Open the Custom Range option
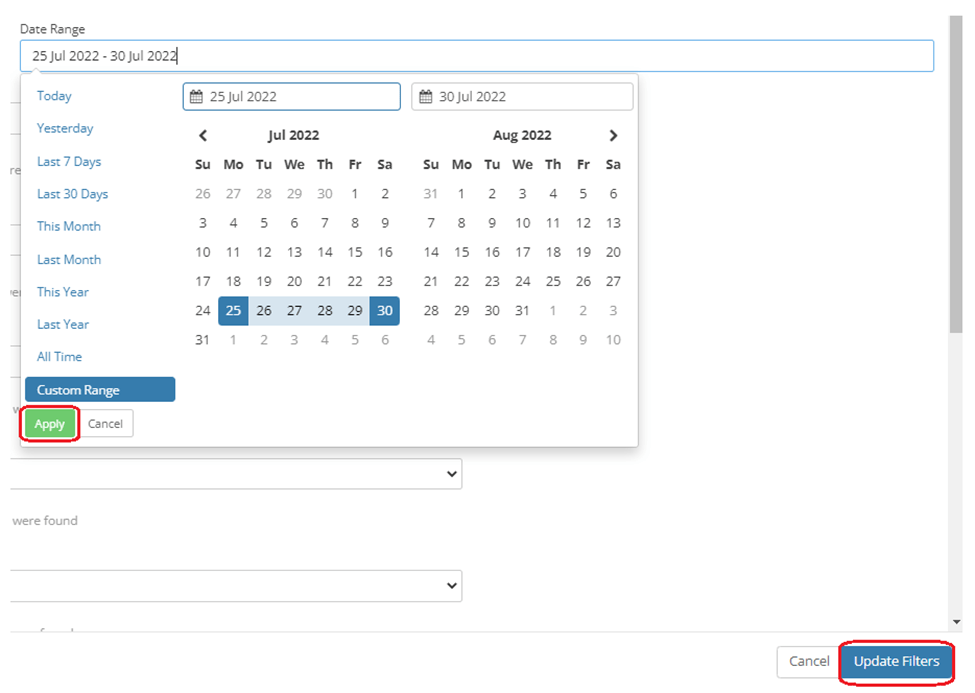 pos(99,389)
